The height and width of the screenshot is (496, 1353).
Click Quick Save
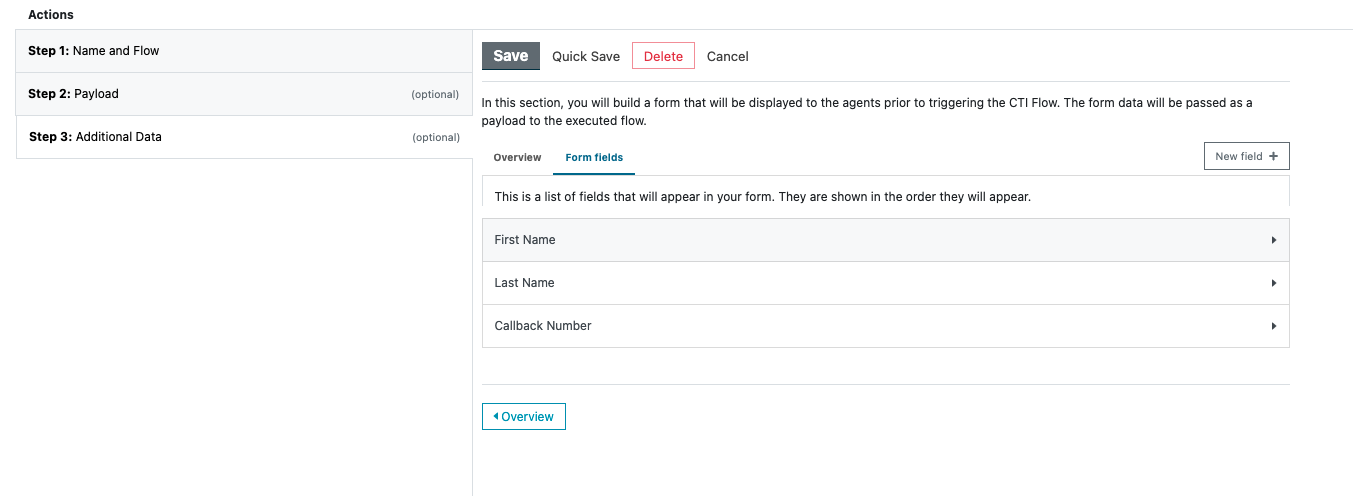586,56
